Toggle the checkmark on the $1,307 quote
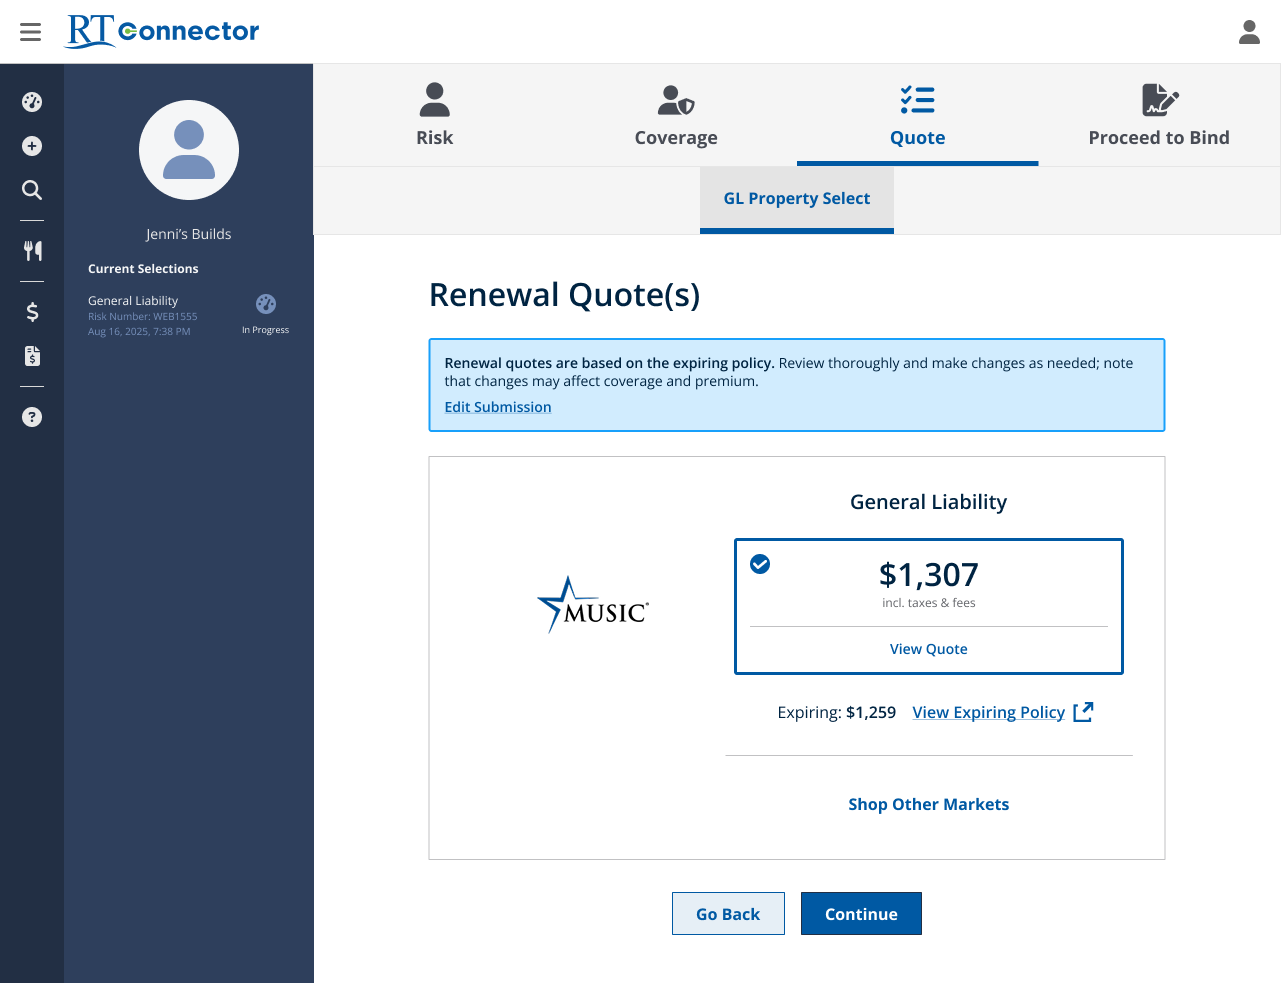 (760, 564)
